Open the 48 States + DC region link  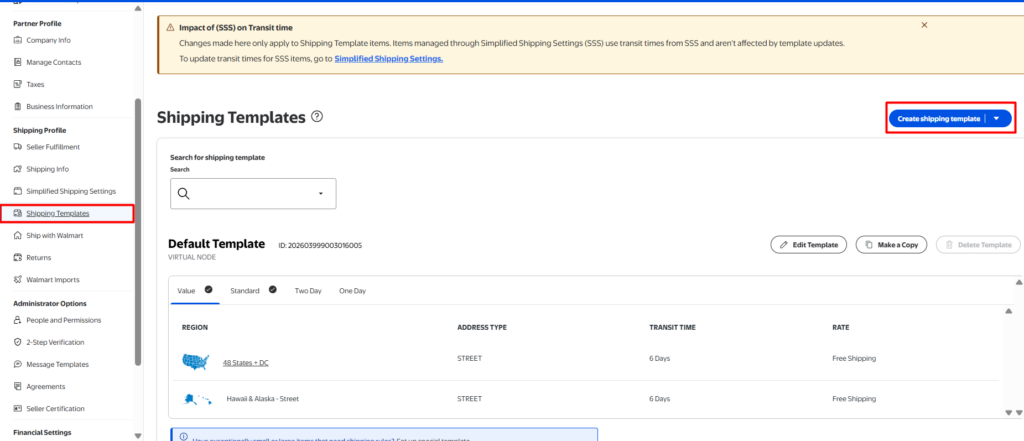[246, 363]
